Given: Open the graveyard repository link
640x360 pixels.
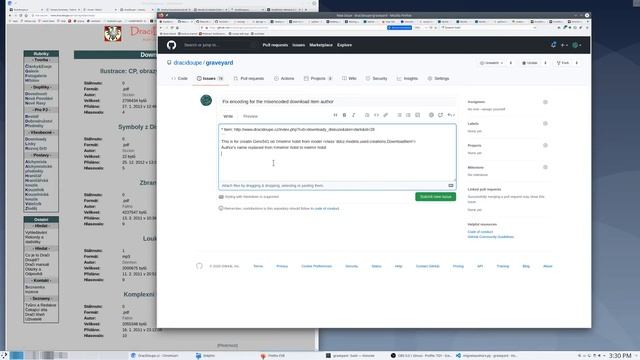Looking at the screenshot, I should (x=219, y=63).
